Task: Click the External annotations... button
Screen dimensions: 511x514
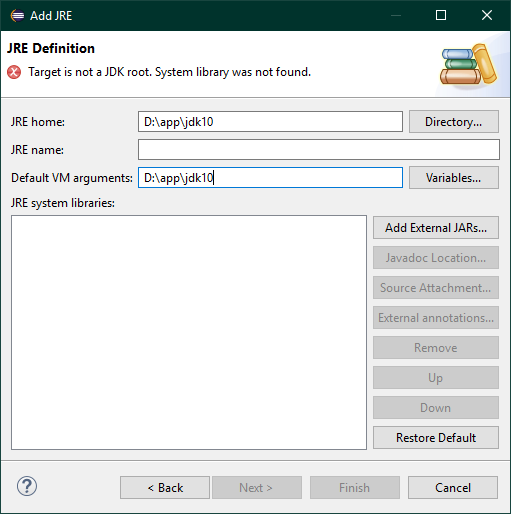Action: click(x=436, y=318)
